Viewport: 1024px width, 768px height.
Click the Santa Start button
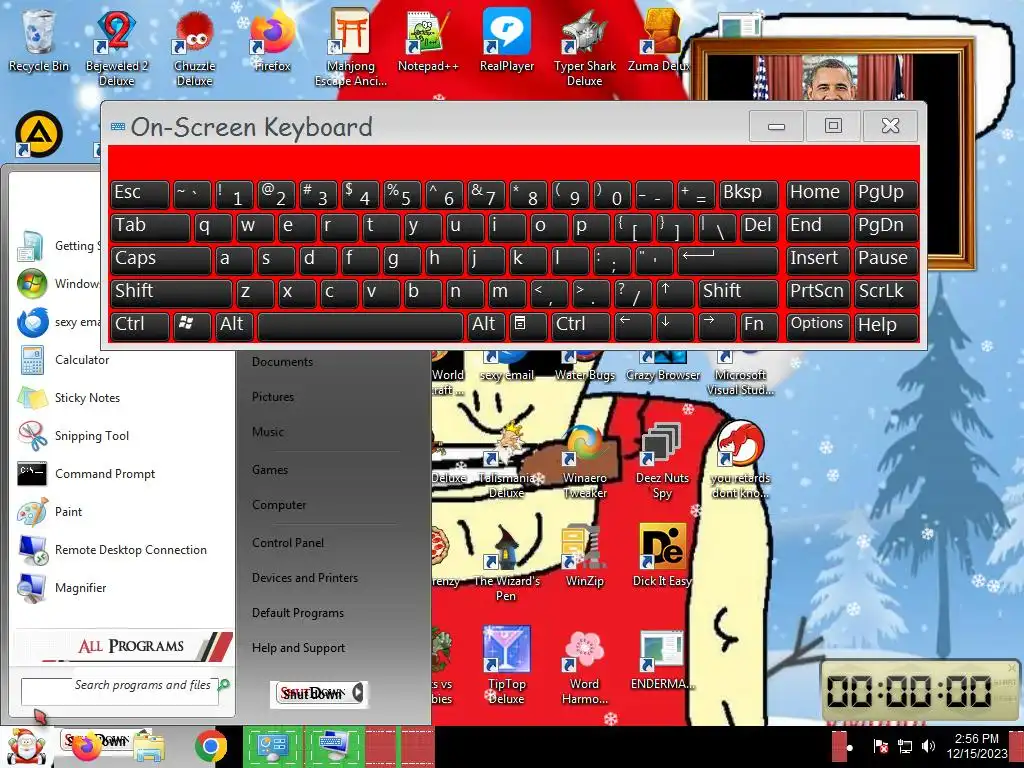tap(25, 746)
